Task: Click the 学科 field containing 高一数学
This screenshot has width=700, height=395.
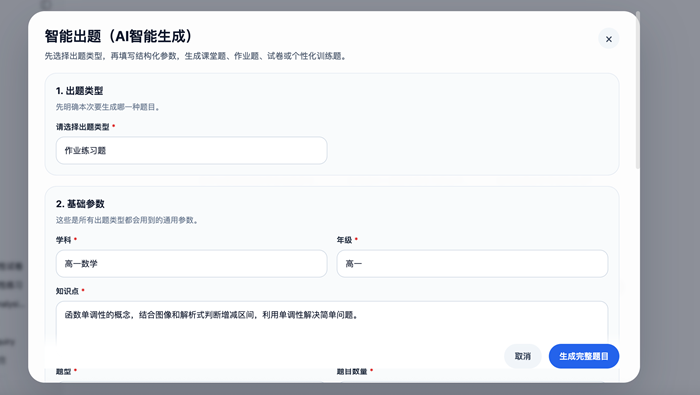Action: (x=192, y=264)
